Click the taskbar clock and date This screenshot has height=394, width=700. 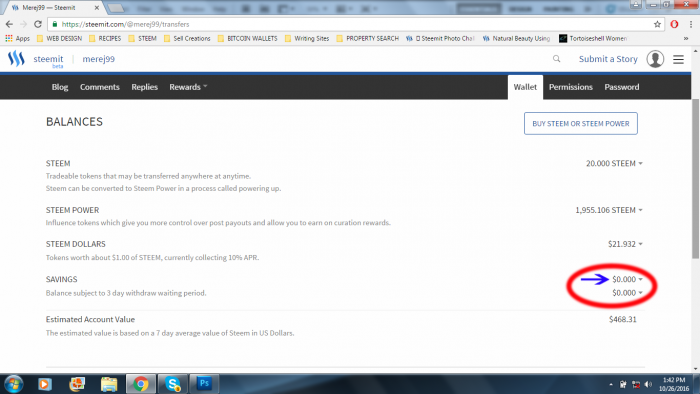(x=674, y=384)
